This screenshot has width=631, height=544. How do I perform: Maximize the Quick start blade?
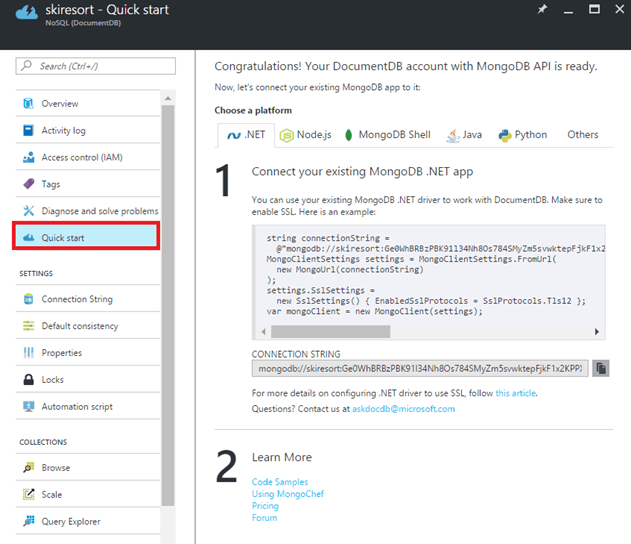tap(594, 9)
